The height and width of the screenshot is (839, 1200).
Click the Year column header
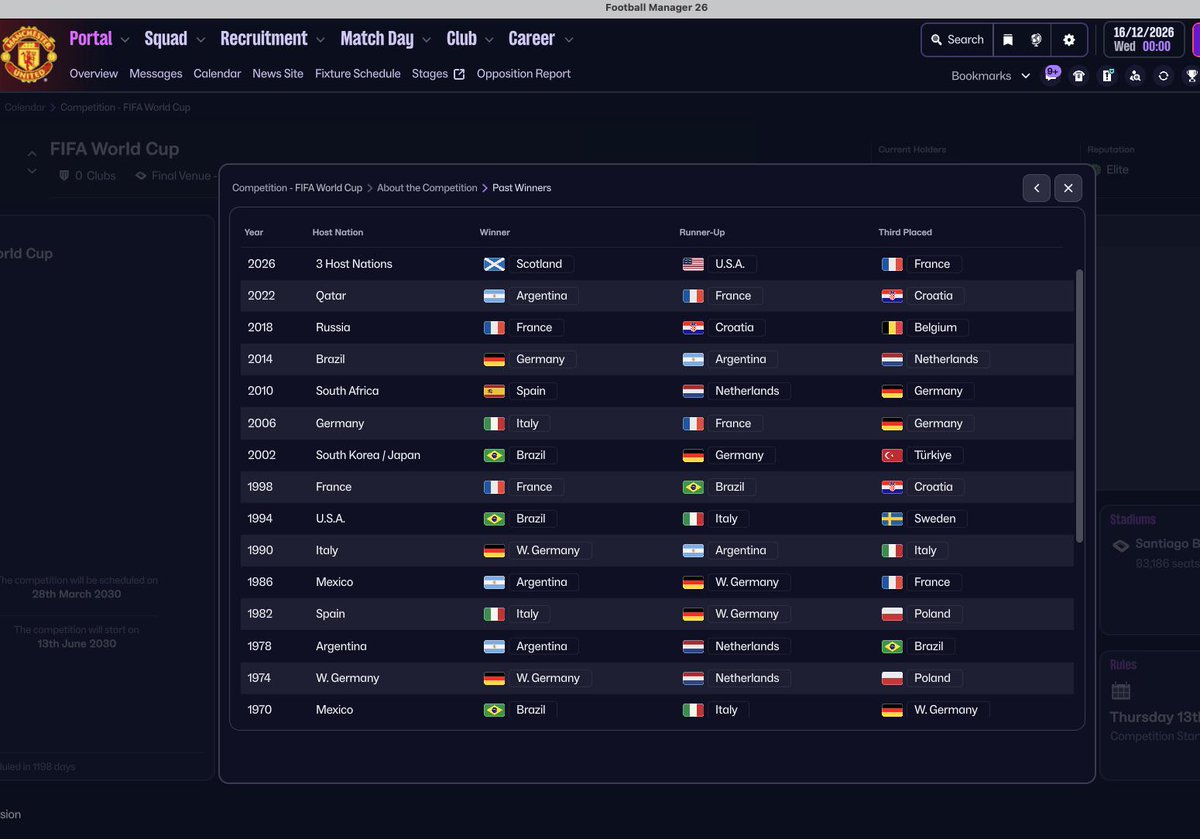tap(254, 232)
